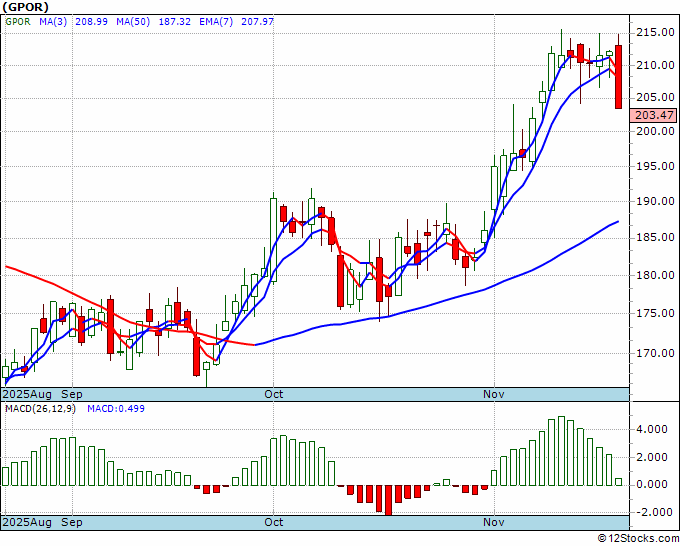The height and width of the screenshot is (546, 680).
Task: Click the 208.99 MA(3) value
Action: 92,21
